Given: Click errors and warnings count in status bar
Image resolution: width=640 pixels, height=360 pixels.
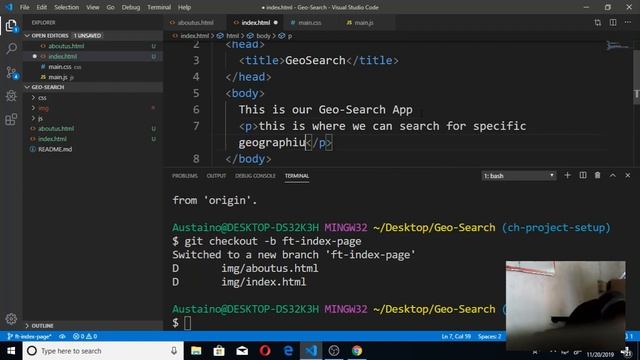Looking at the screenshot, I should pyautogui.click(x=85, y=336).
